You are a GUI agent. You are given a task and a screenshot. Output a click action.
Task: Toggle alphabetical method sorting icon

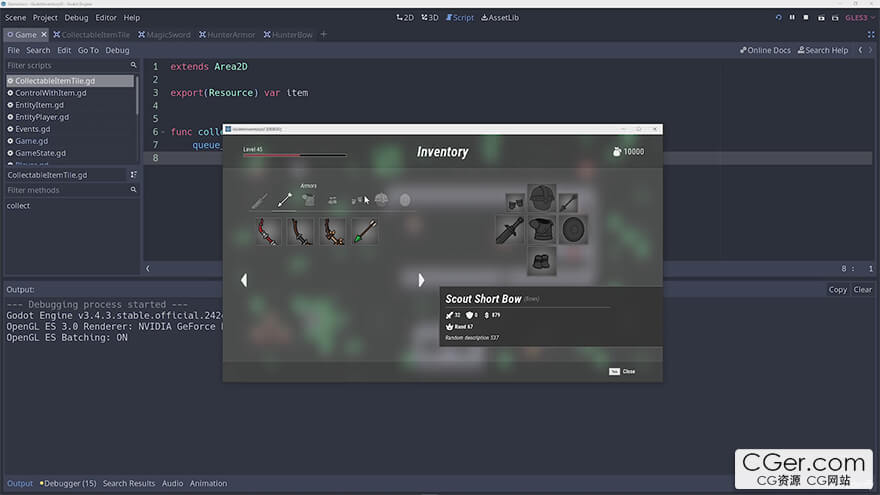[x=134, y=175]
